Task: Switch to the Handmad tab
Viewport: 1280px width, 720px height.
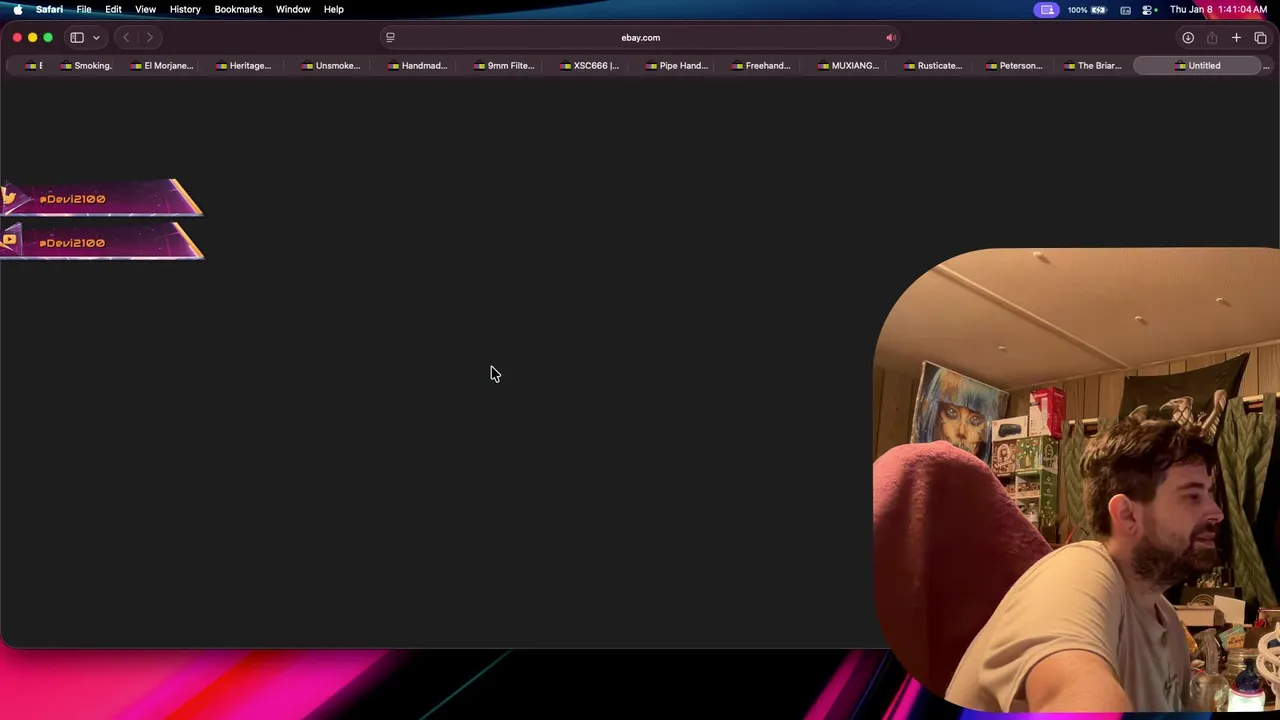Action: click(416, 65)
